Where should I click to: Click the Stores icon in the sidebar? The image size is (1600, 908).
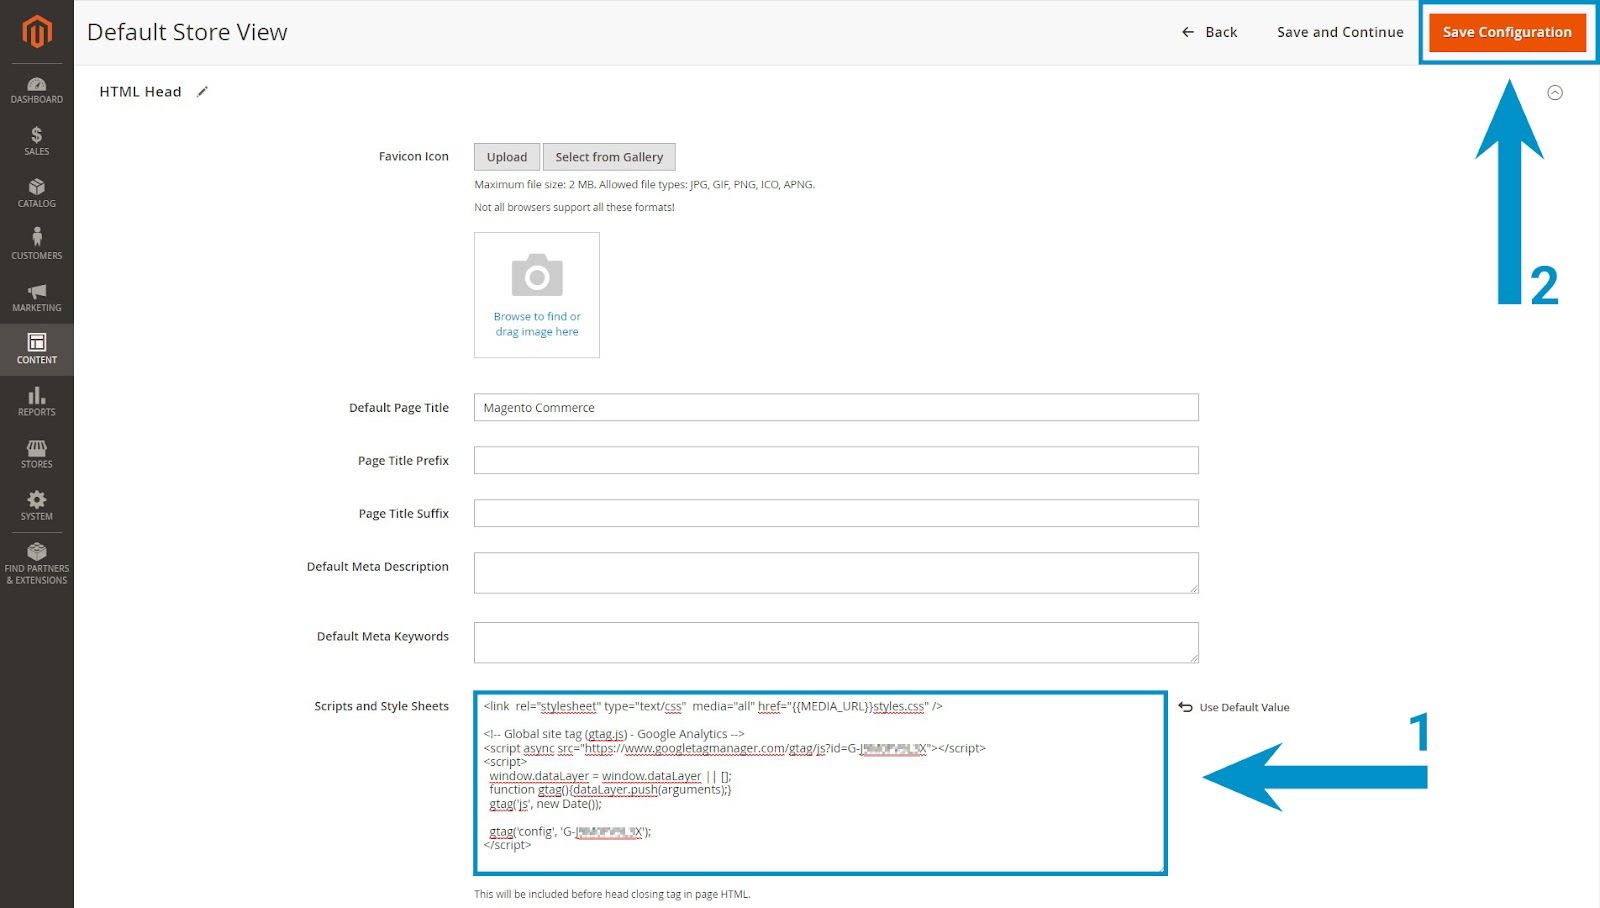coord(36,454)
